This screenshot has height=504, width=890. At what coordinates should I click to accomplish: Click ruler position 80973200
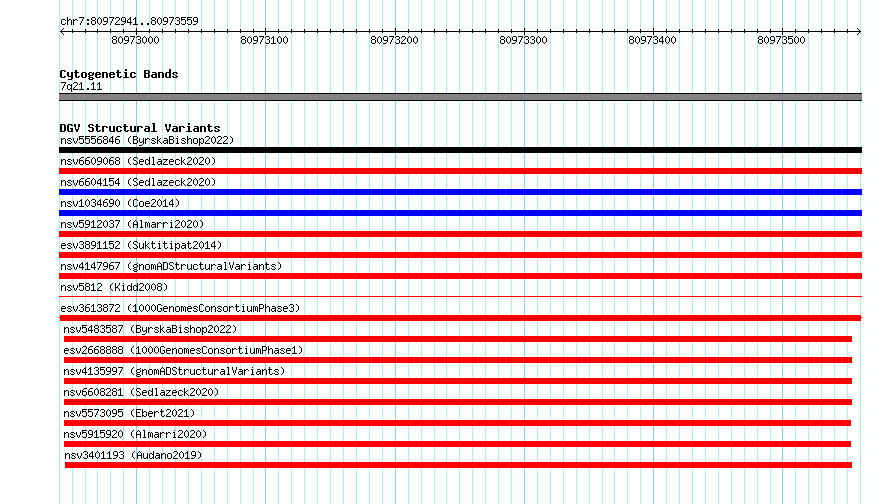[x=394, y=40]
